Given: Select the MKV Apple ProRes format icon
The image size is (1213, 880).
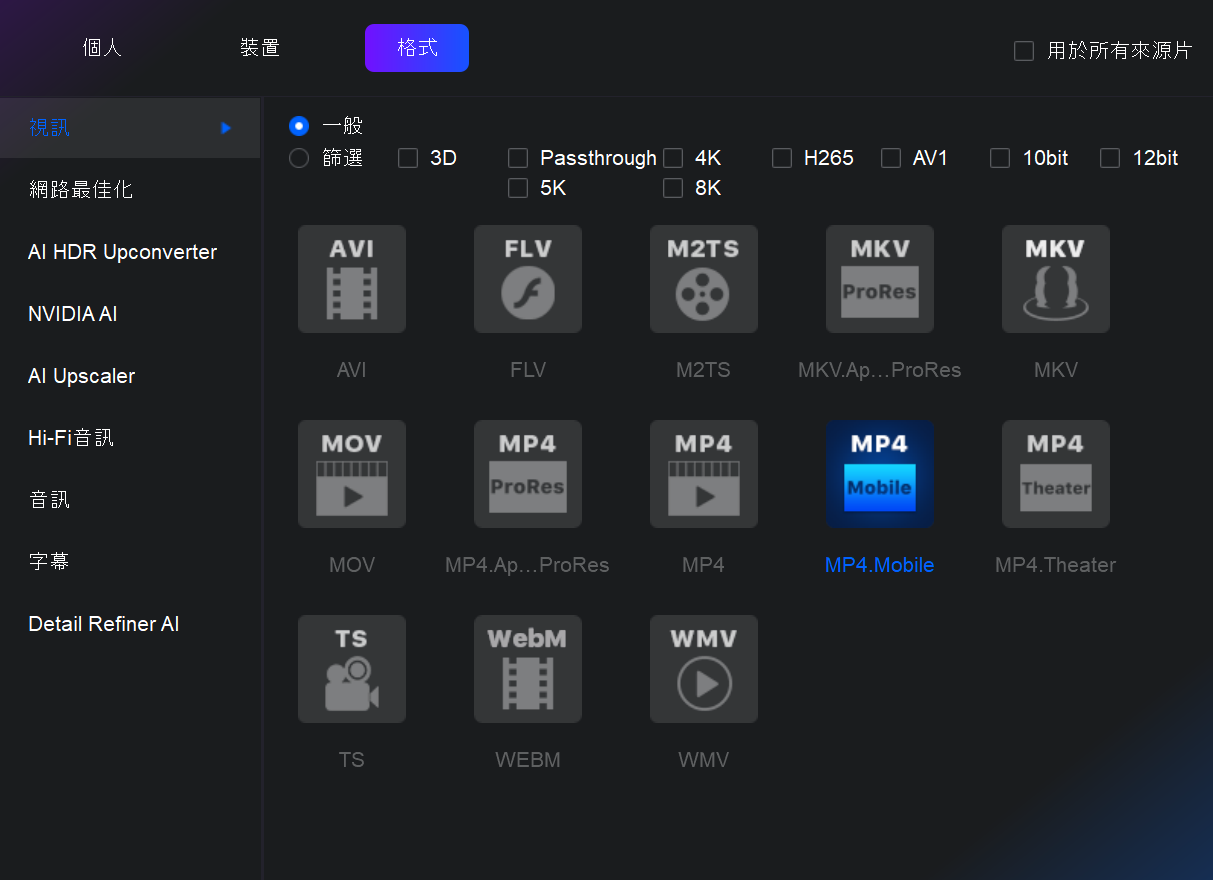Looking at the screenshot, I should [880, 279].
